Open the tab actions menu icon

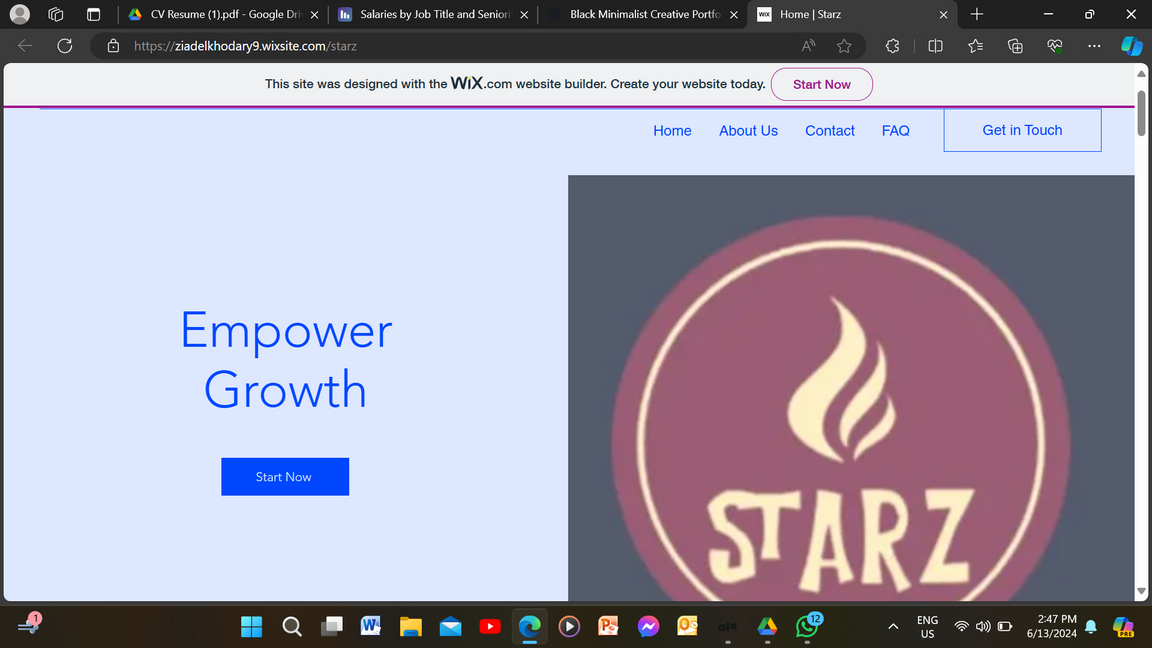56,14
